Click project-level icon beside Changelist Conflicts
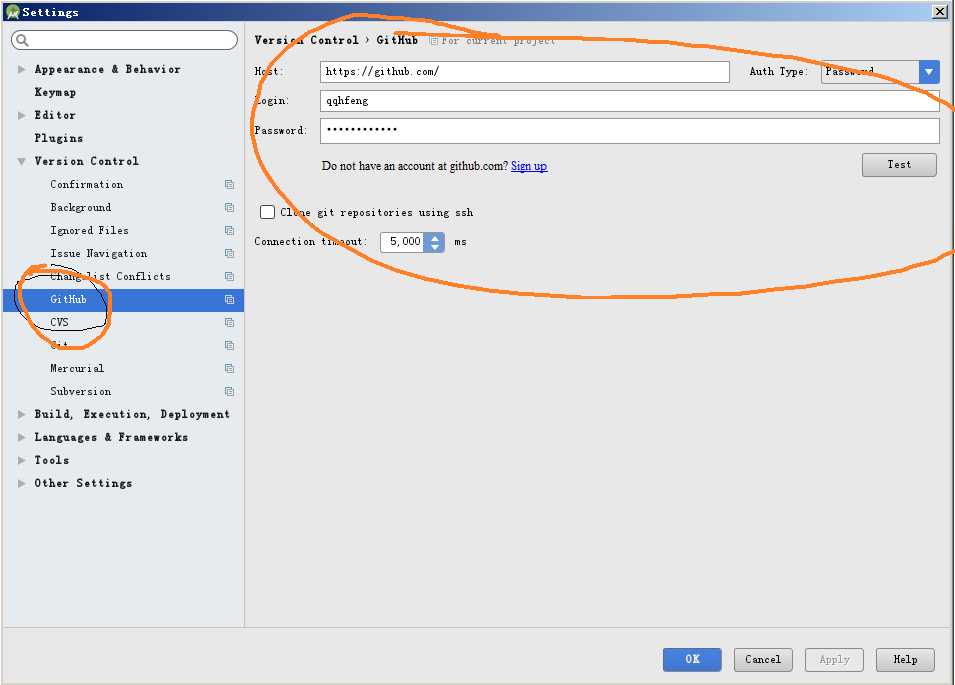This screenshot has width=955, height=685. 229,276
